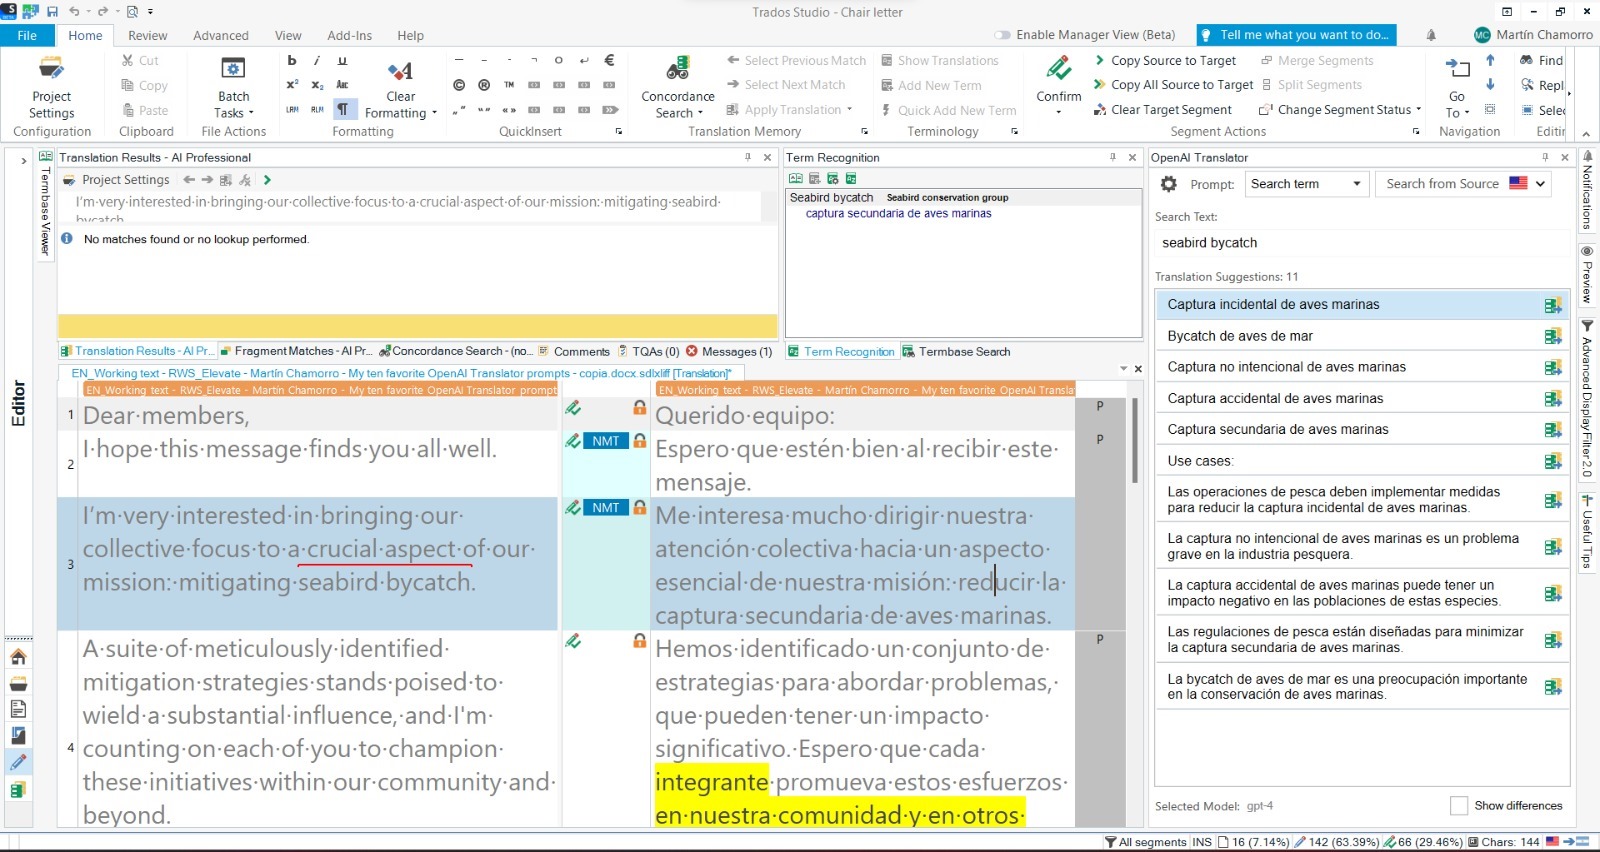1600x852 pixels.
Task: Toggle show formatting marks pilcrow button
Action: click(x=342, y=110)
